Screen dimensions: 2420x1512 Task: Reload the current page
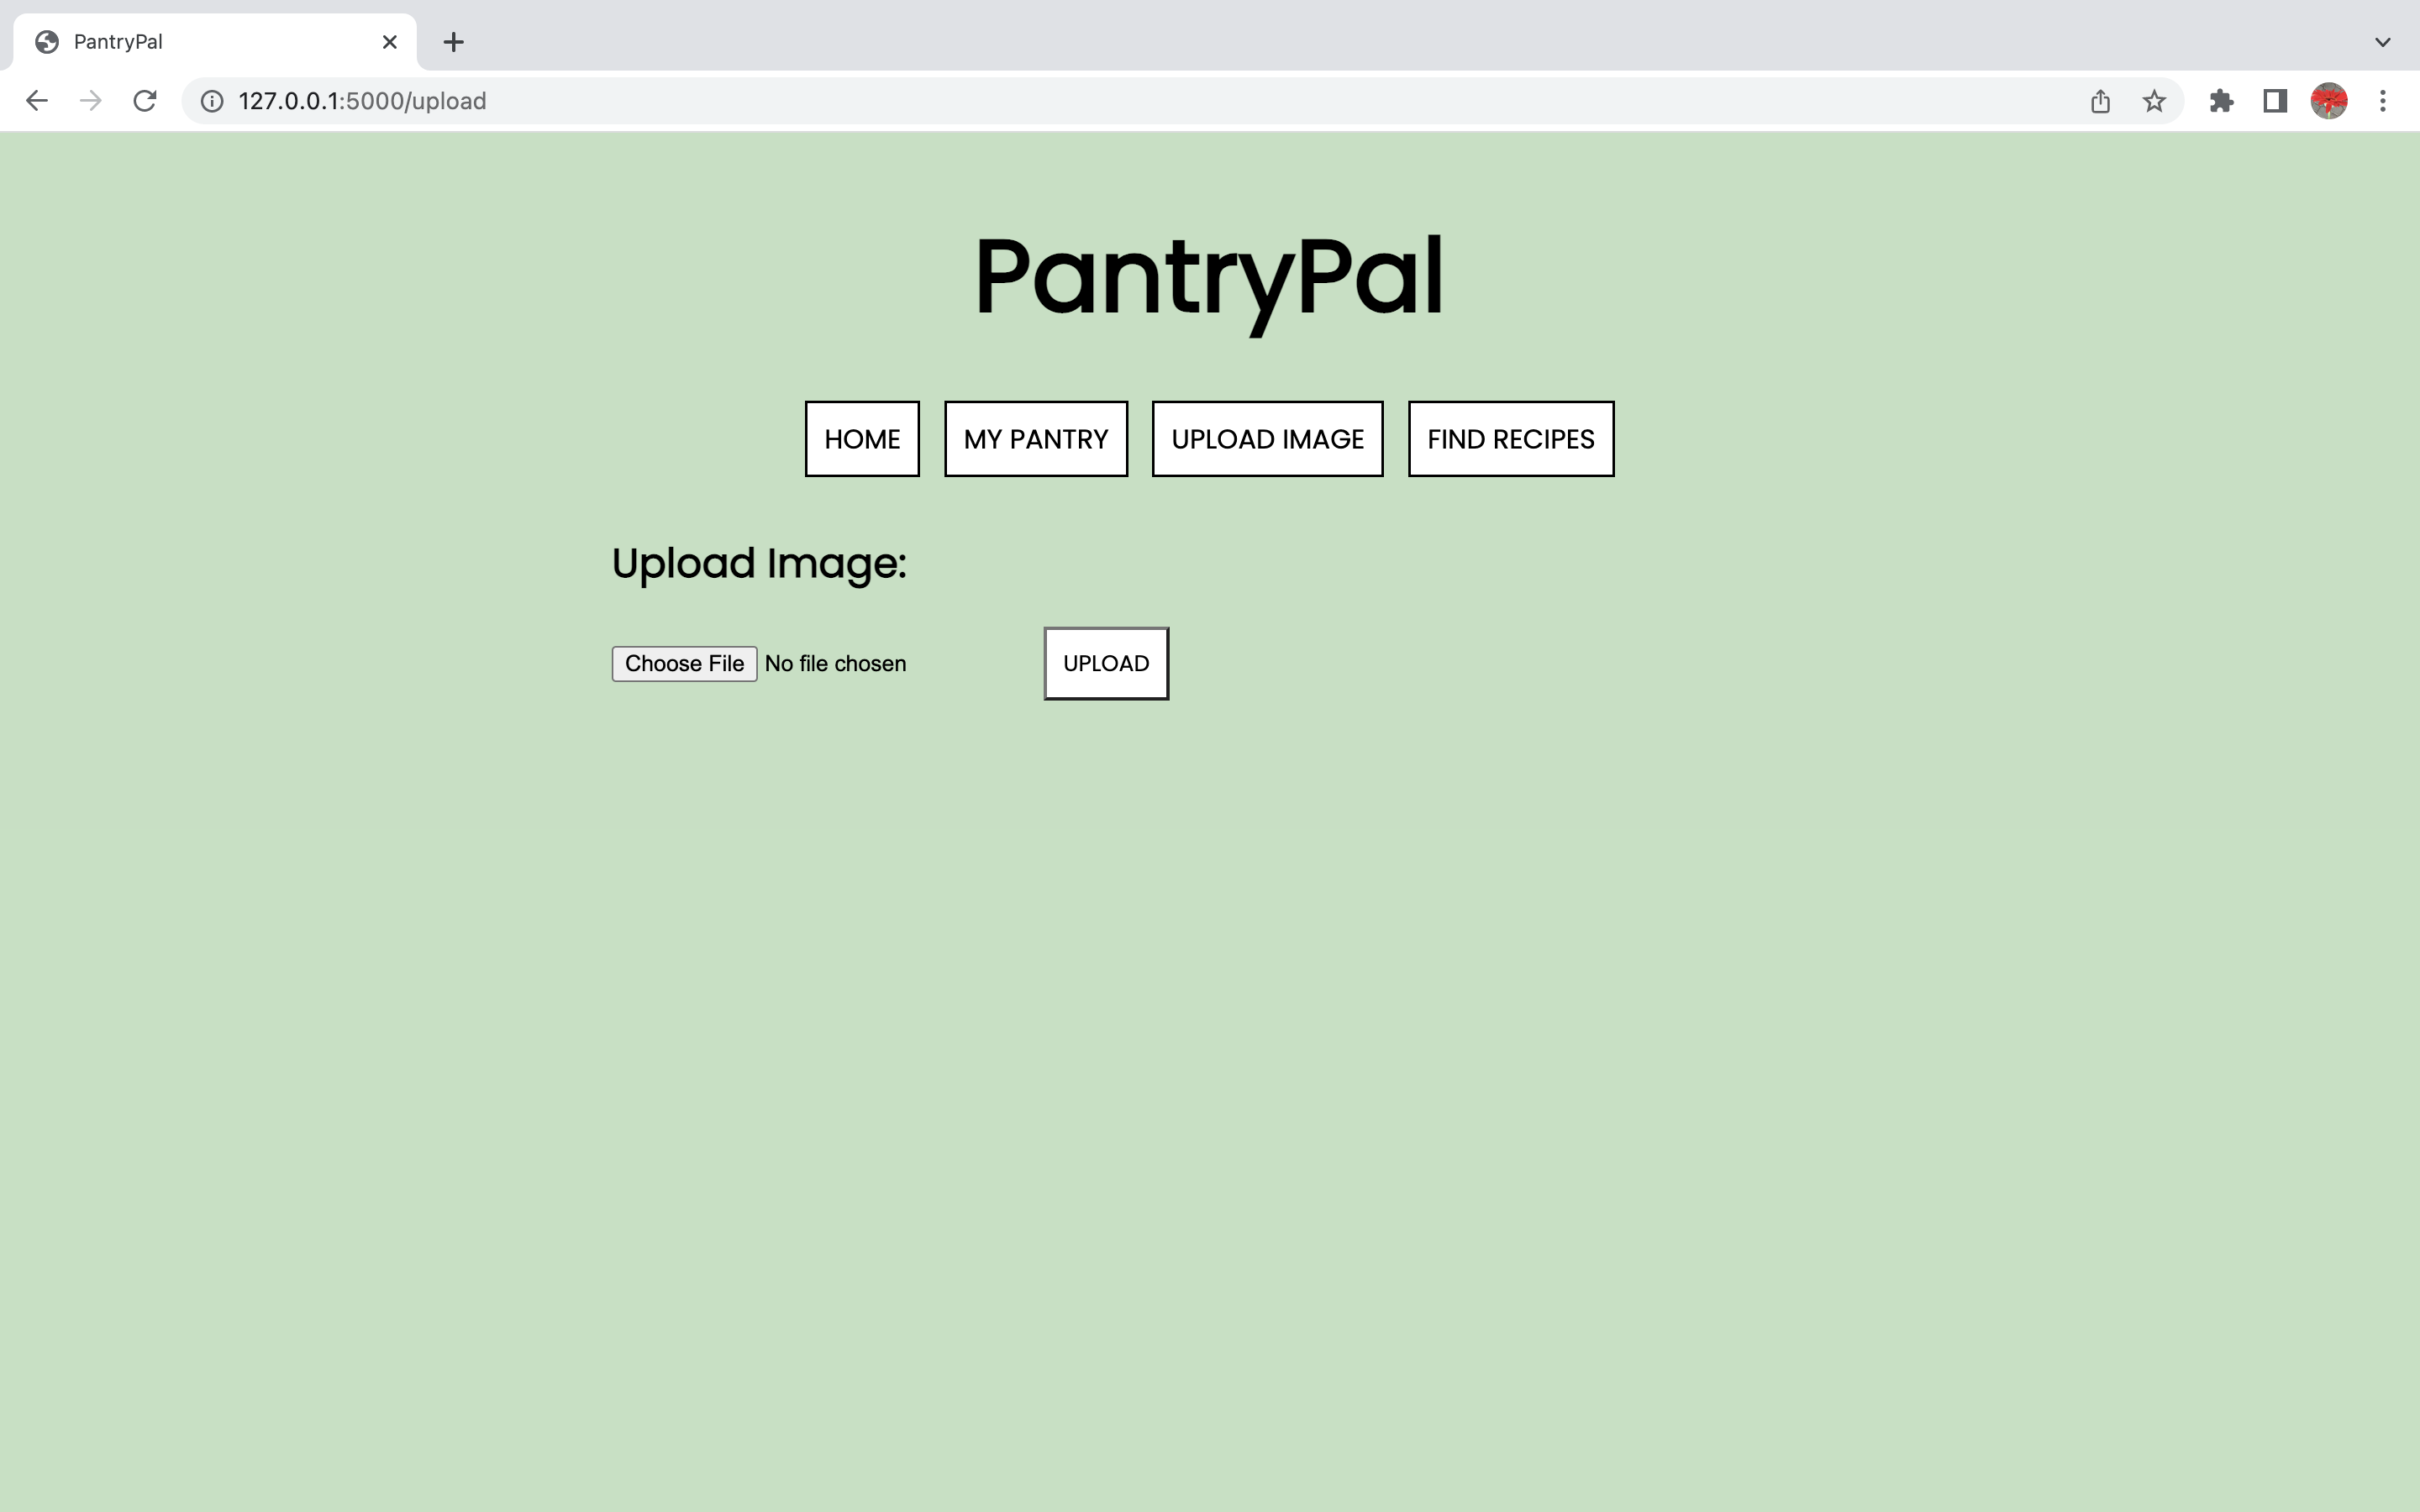145,101
